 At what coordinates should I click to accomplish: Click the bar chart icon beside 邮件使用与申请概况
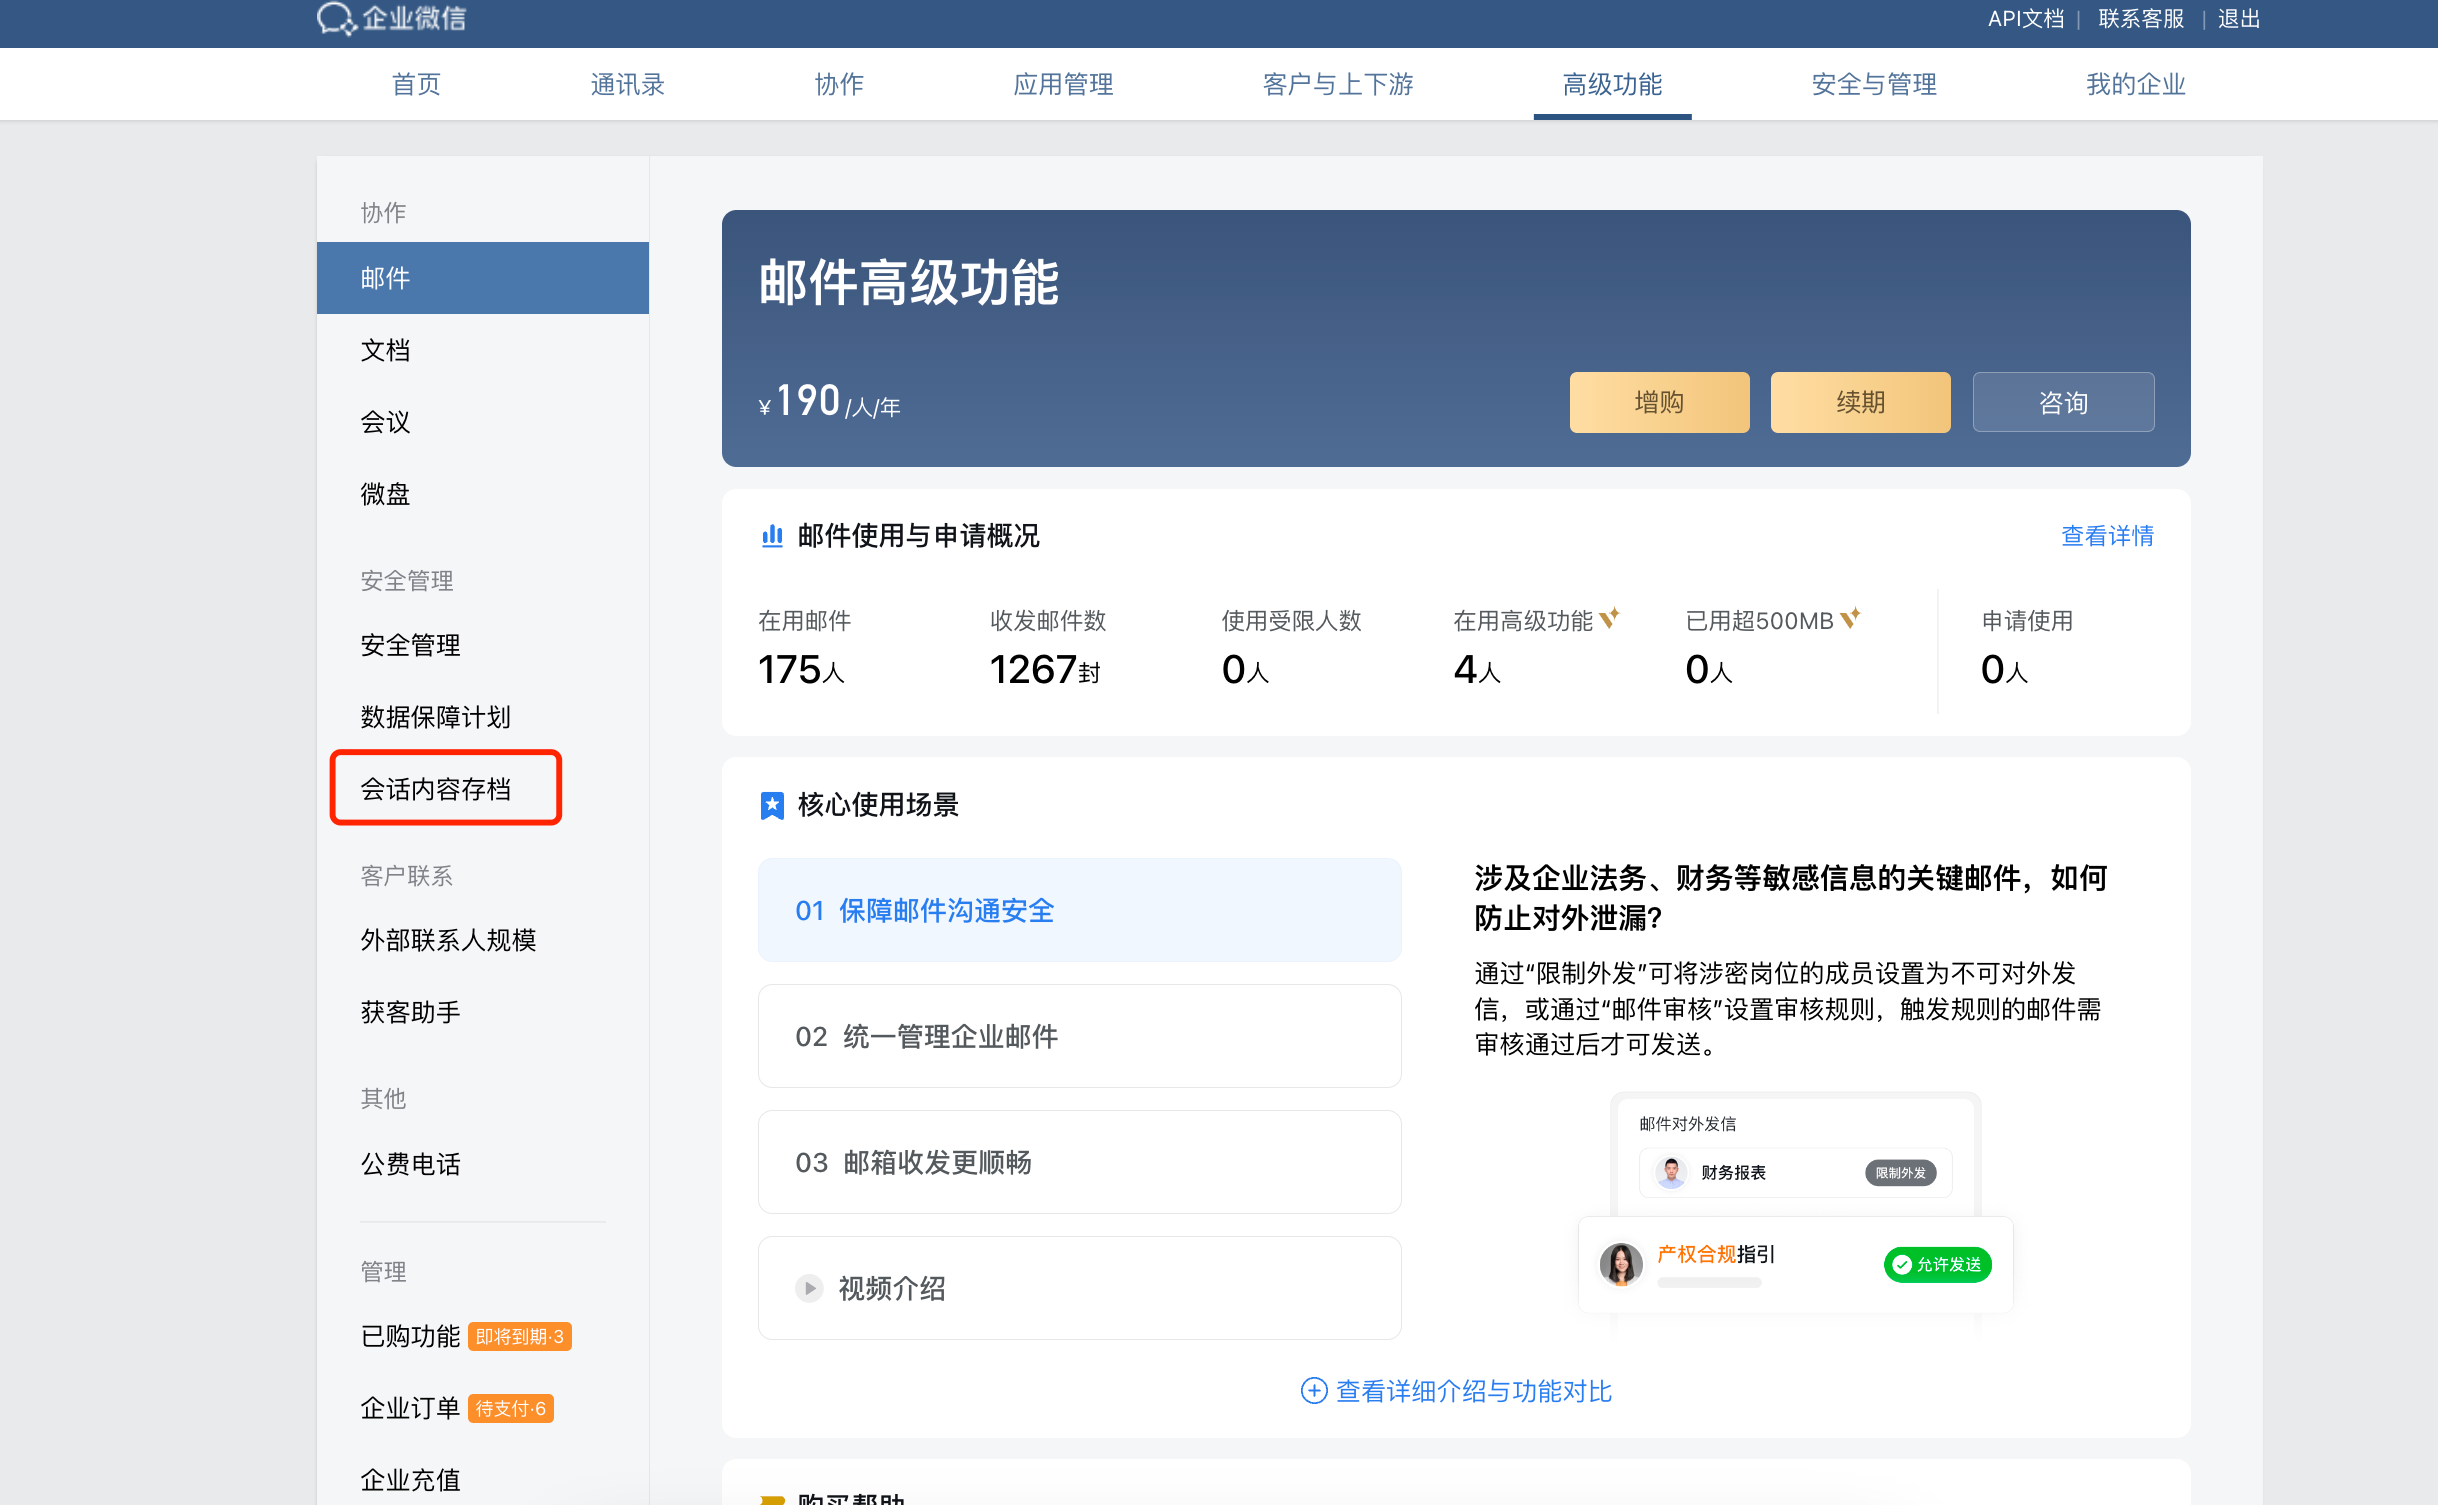[772, 536]
